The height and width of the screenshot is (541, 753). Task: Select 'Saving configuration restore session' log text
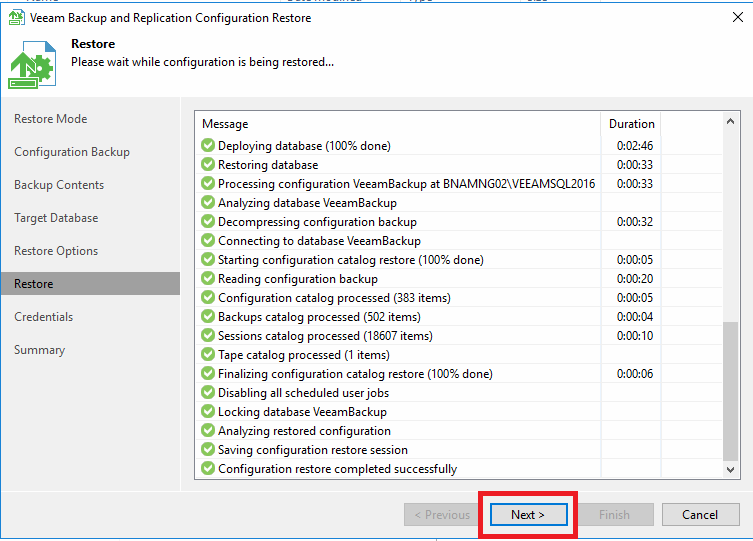tap(313, 450)
